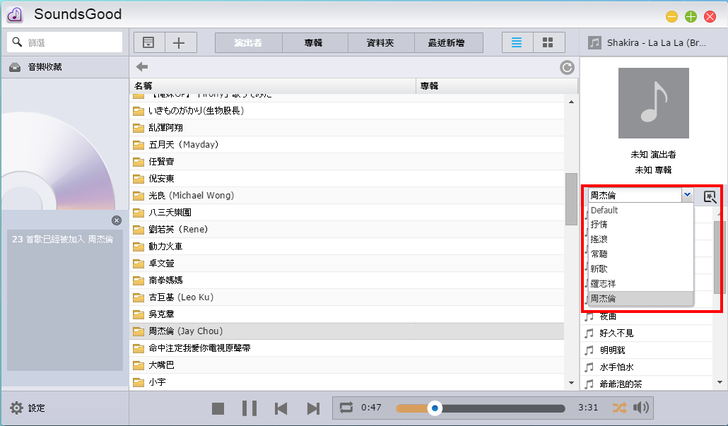Open 設定 settings at bottom left

(x=28, y=408)
